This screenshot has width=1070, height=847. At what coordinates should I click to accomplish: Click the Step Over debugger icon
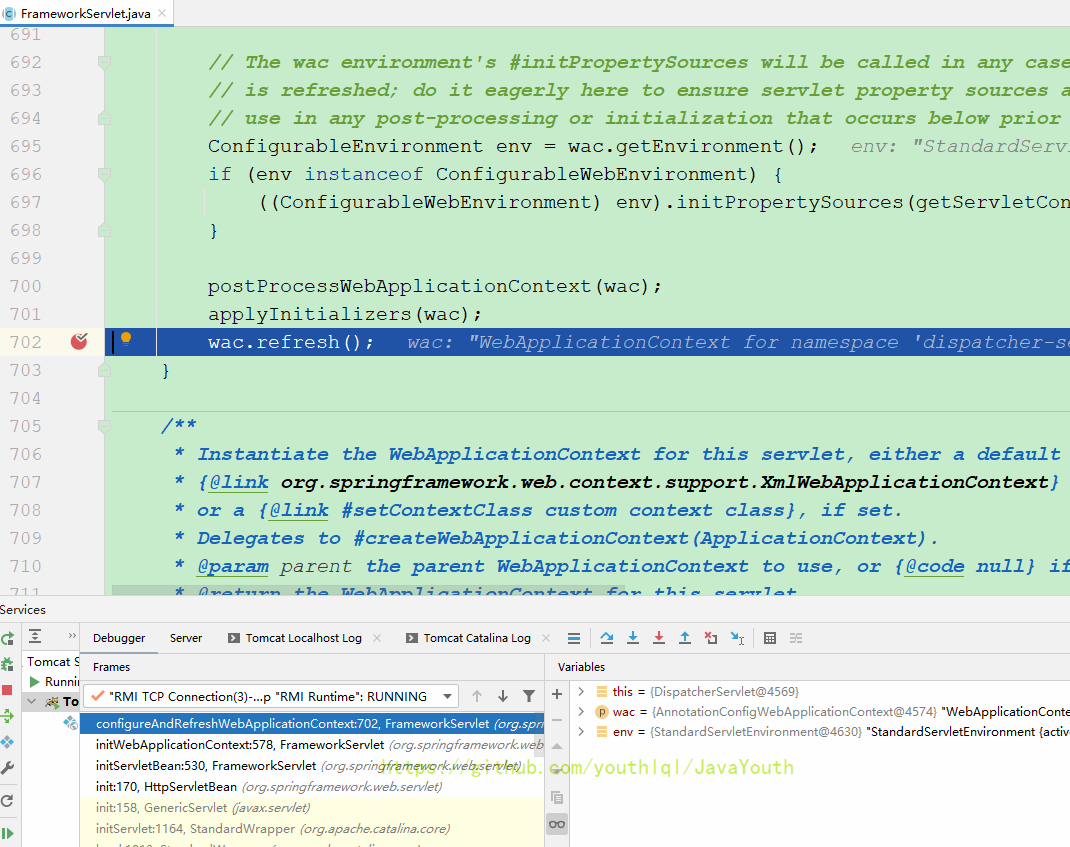pyautogui.click(x=607, y=638)
